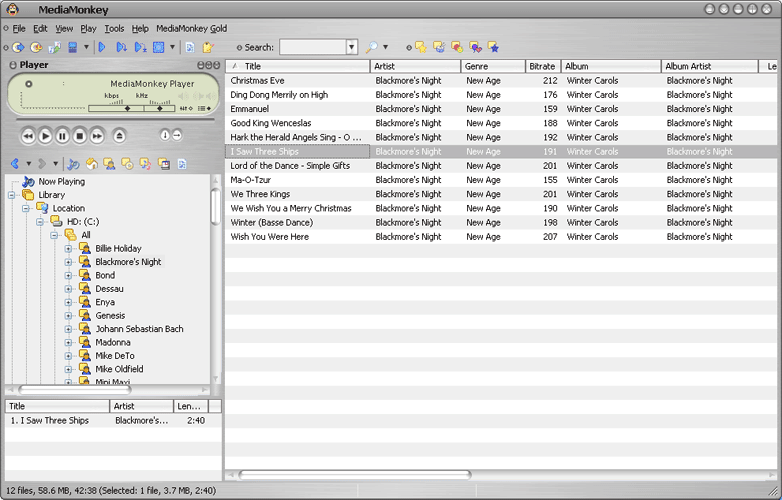Screen dimensions: 782x500
Task: Click the blue Back navigation arrow
Action: (15, 164)
